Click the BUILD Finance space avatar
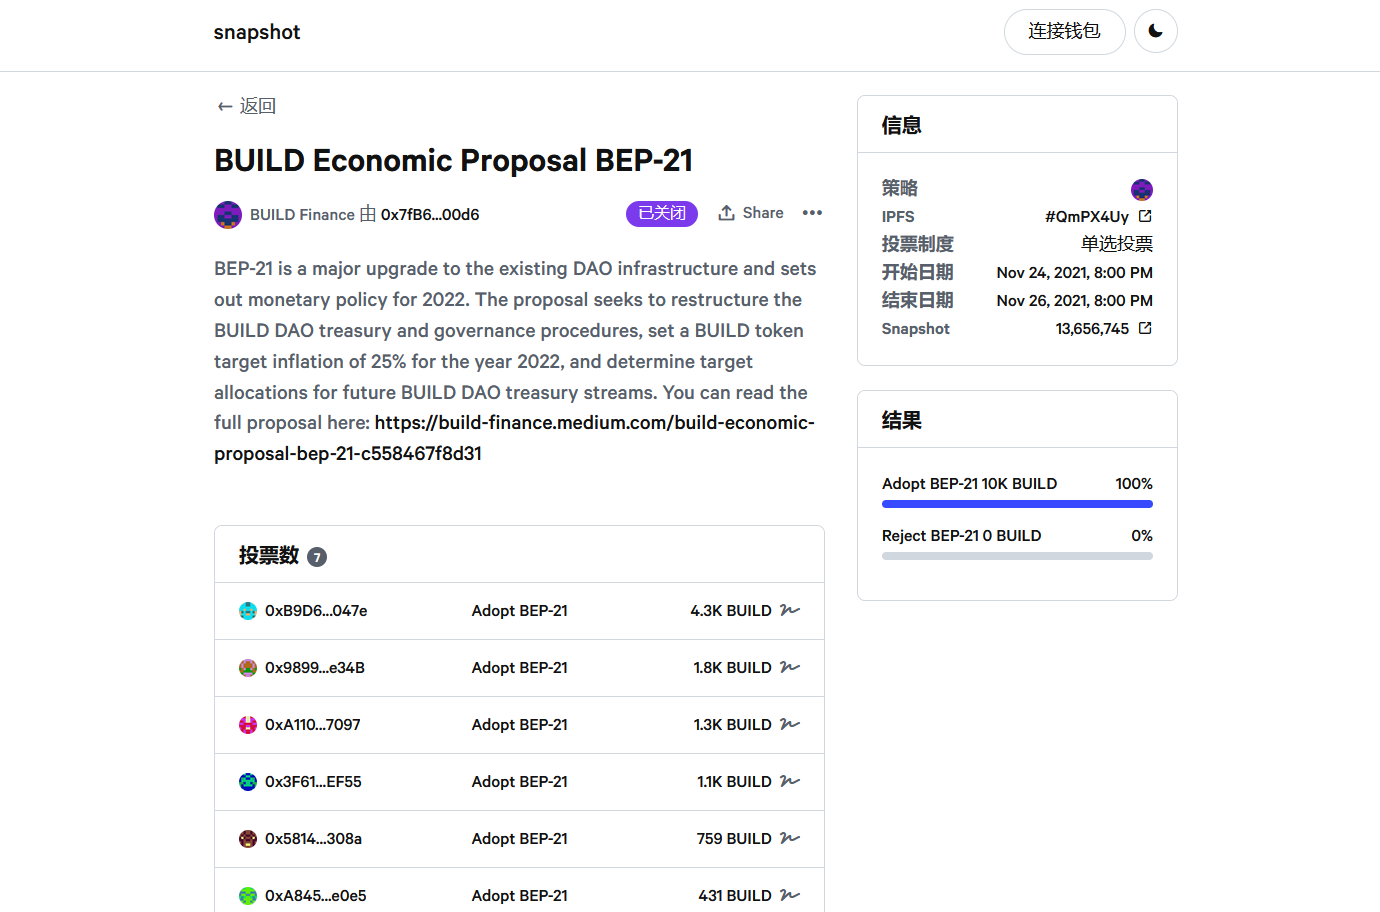 (x=228, y=215)
